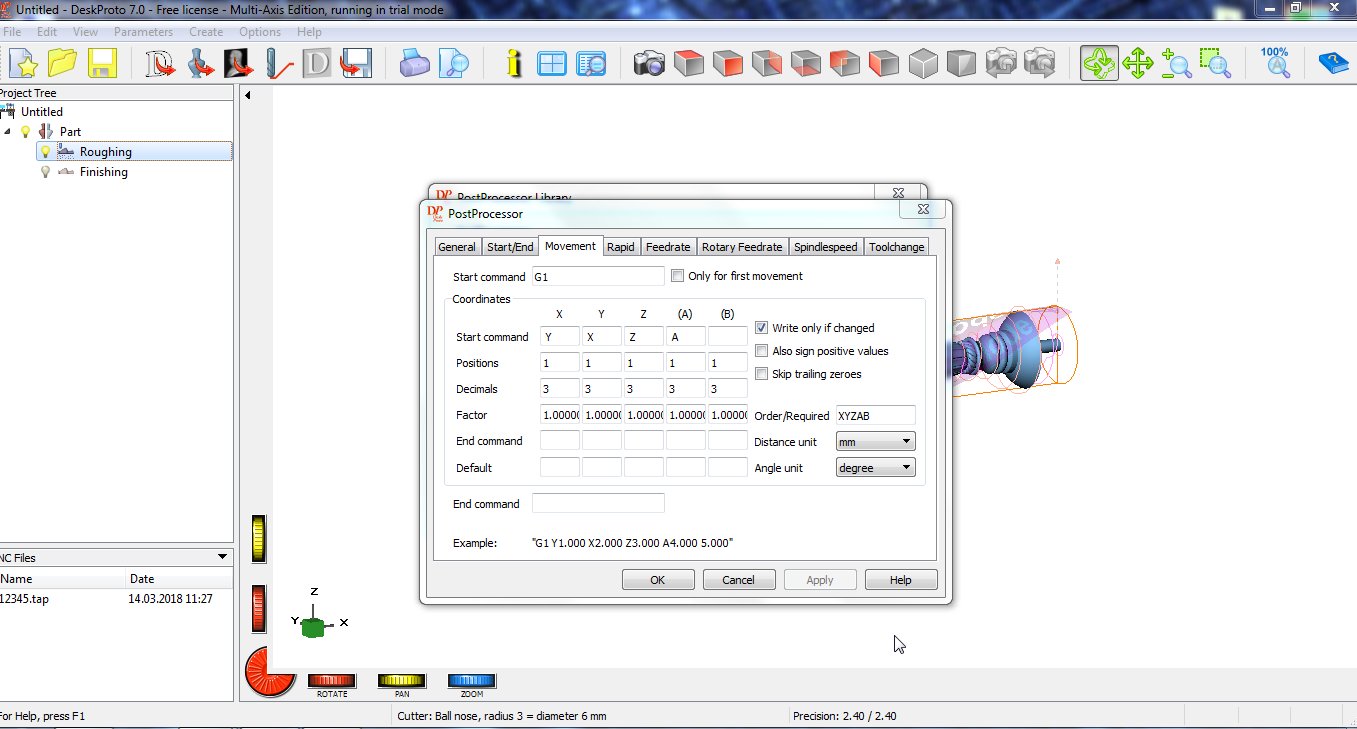Go to previous view with left-arrow camera
Screen dimensions: 1357x729
[x=1001, y=64]
